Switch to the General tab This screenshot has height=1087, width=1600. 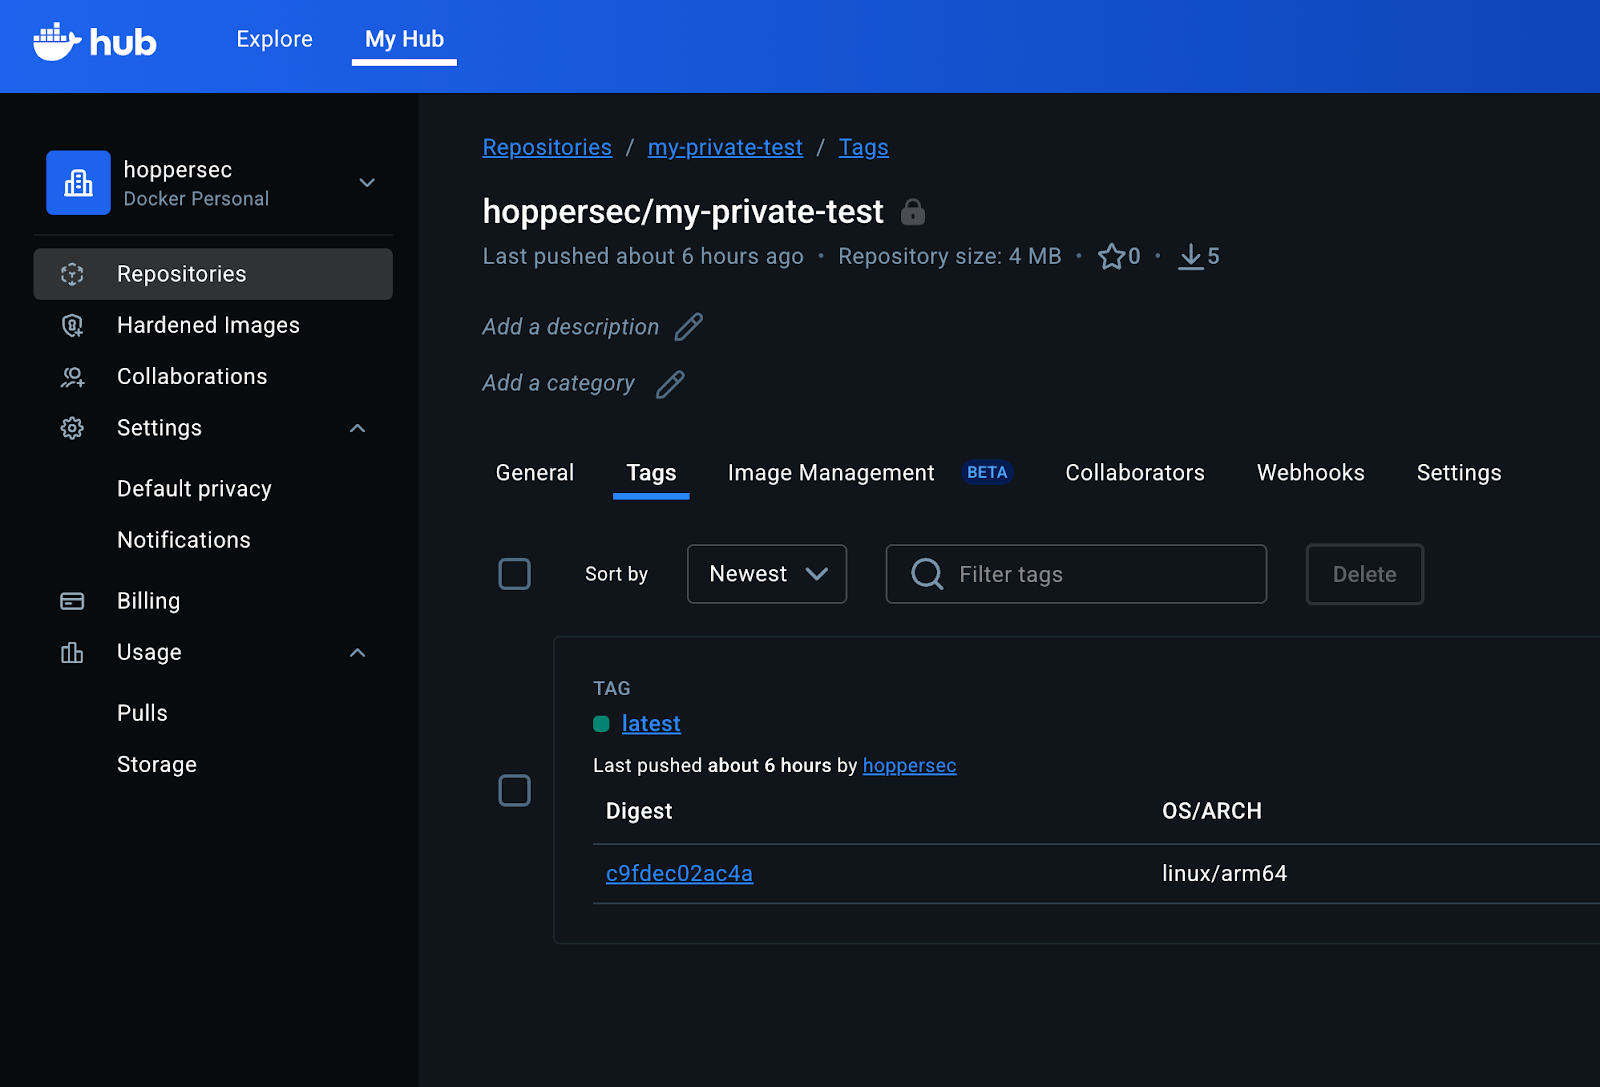pyautogui.click(x=535, y=473)
